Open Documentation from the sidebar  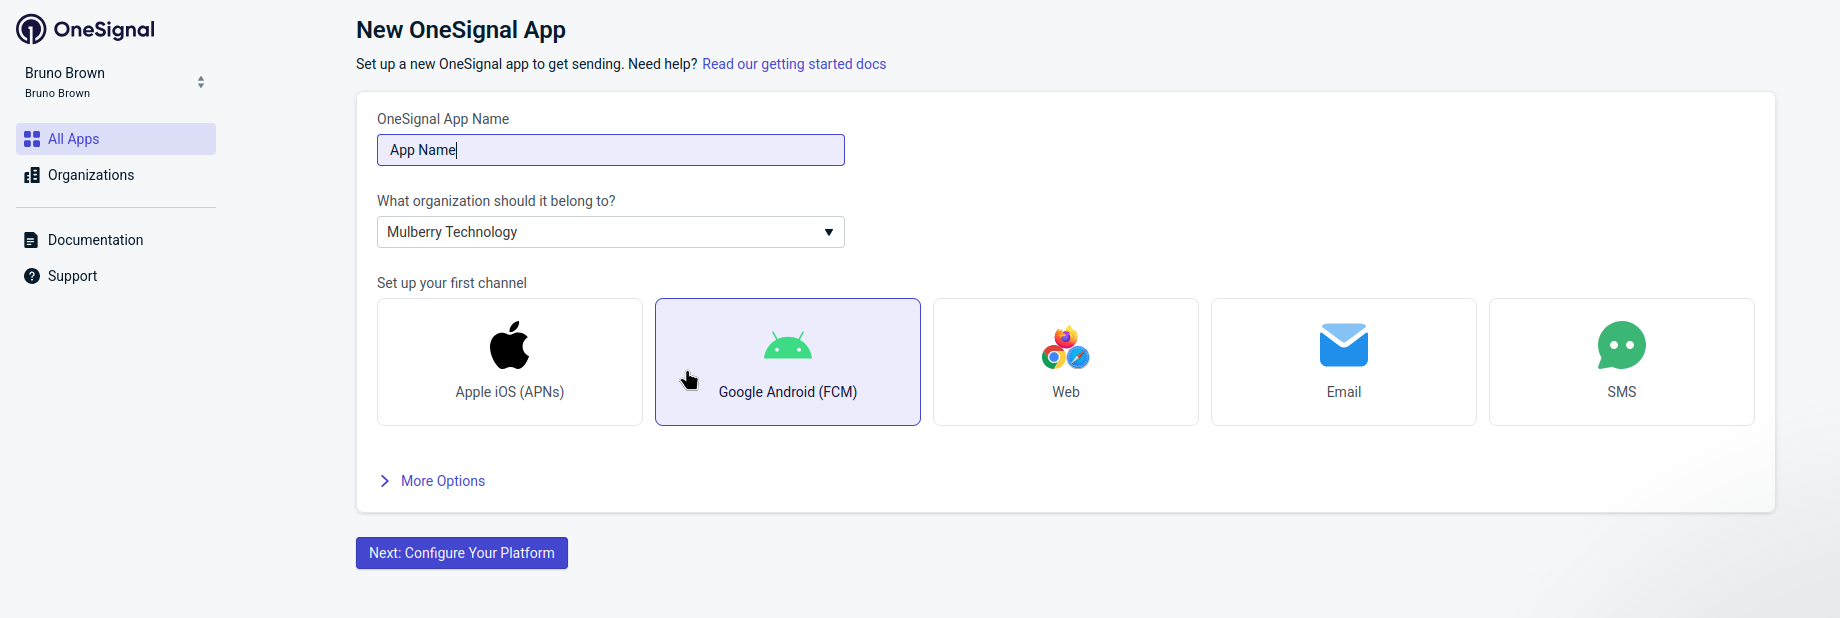coord(95,240)
